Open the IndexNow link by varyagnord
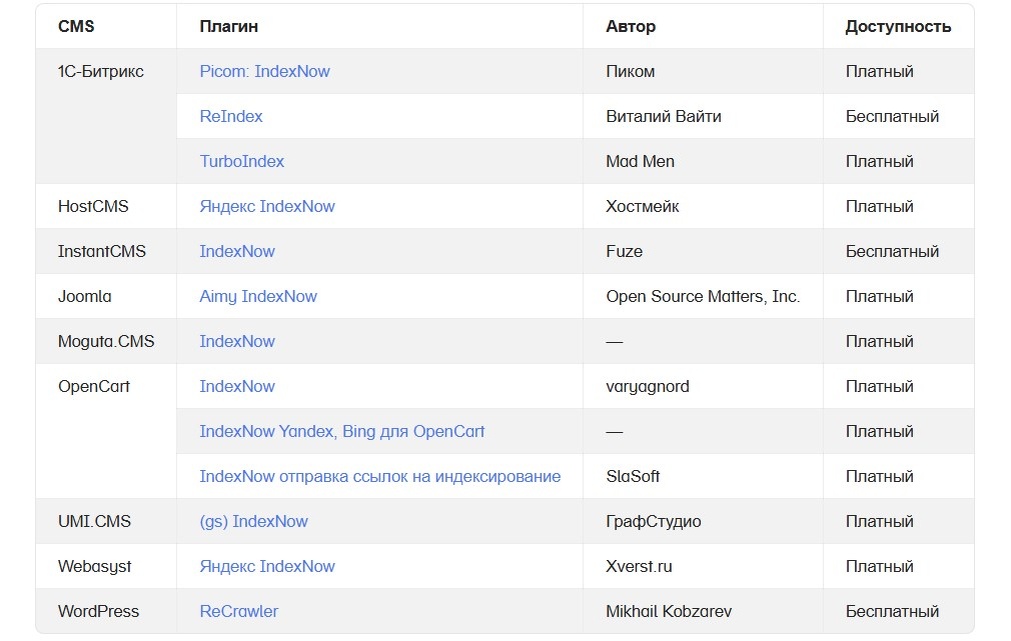1011x641 pixels. 237,387
